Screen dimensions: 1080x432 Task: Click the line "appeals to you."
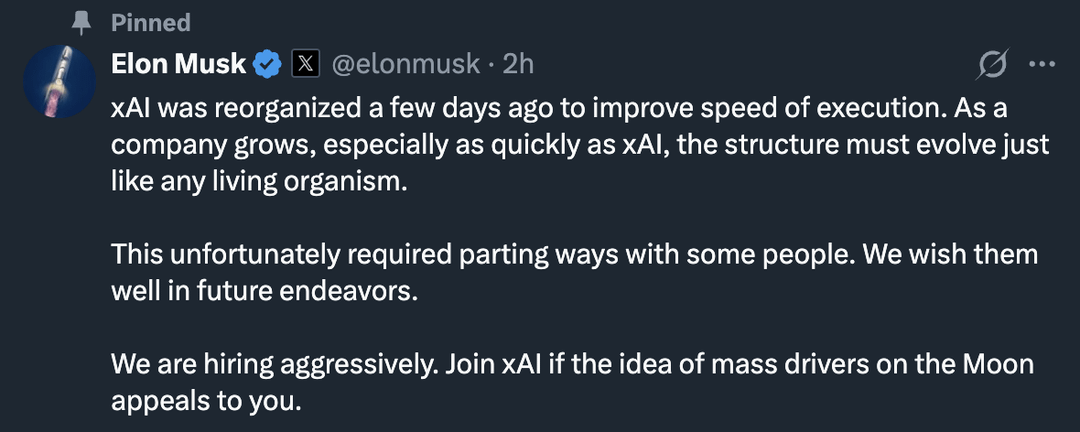pos(206,402)
